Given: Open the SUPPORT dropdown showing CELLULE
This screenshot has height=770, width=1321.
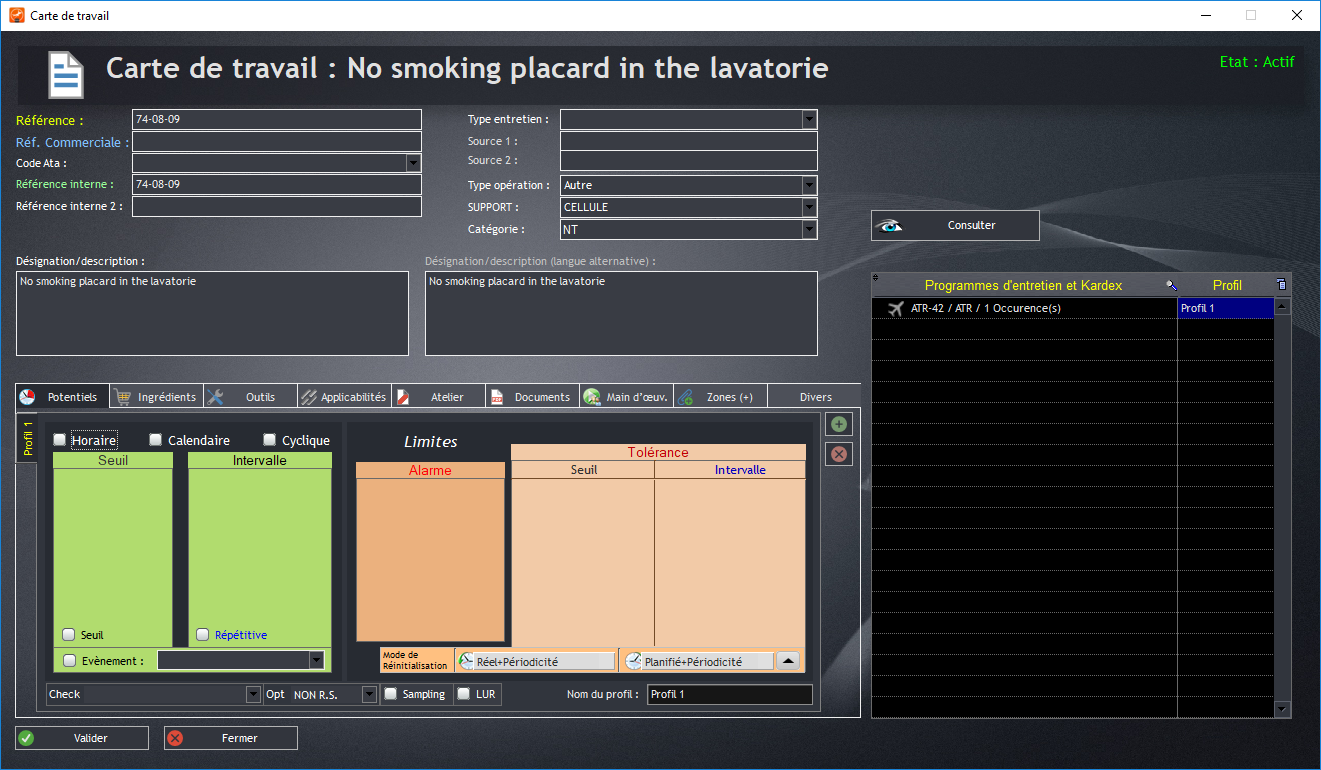Looking at the screenshot, I should [x=810, y=207].
